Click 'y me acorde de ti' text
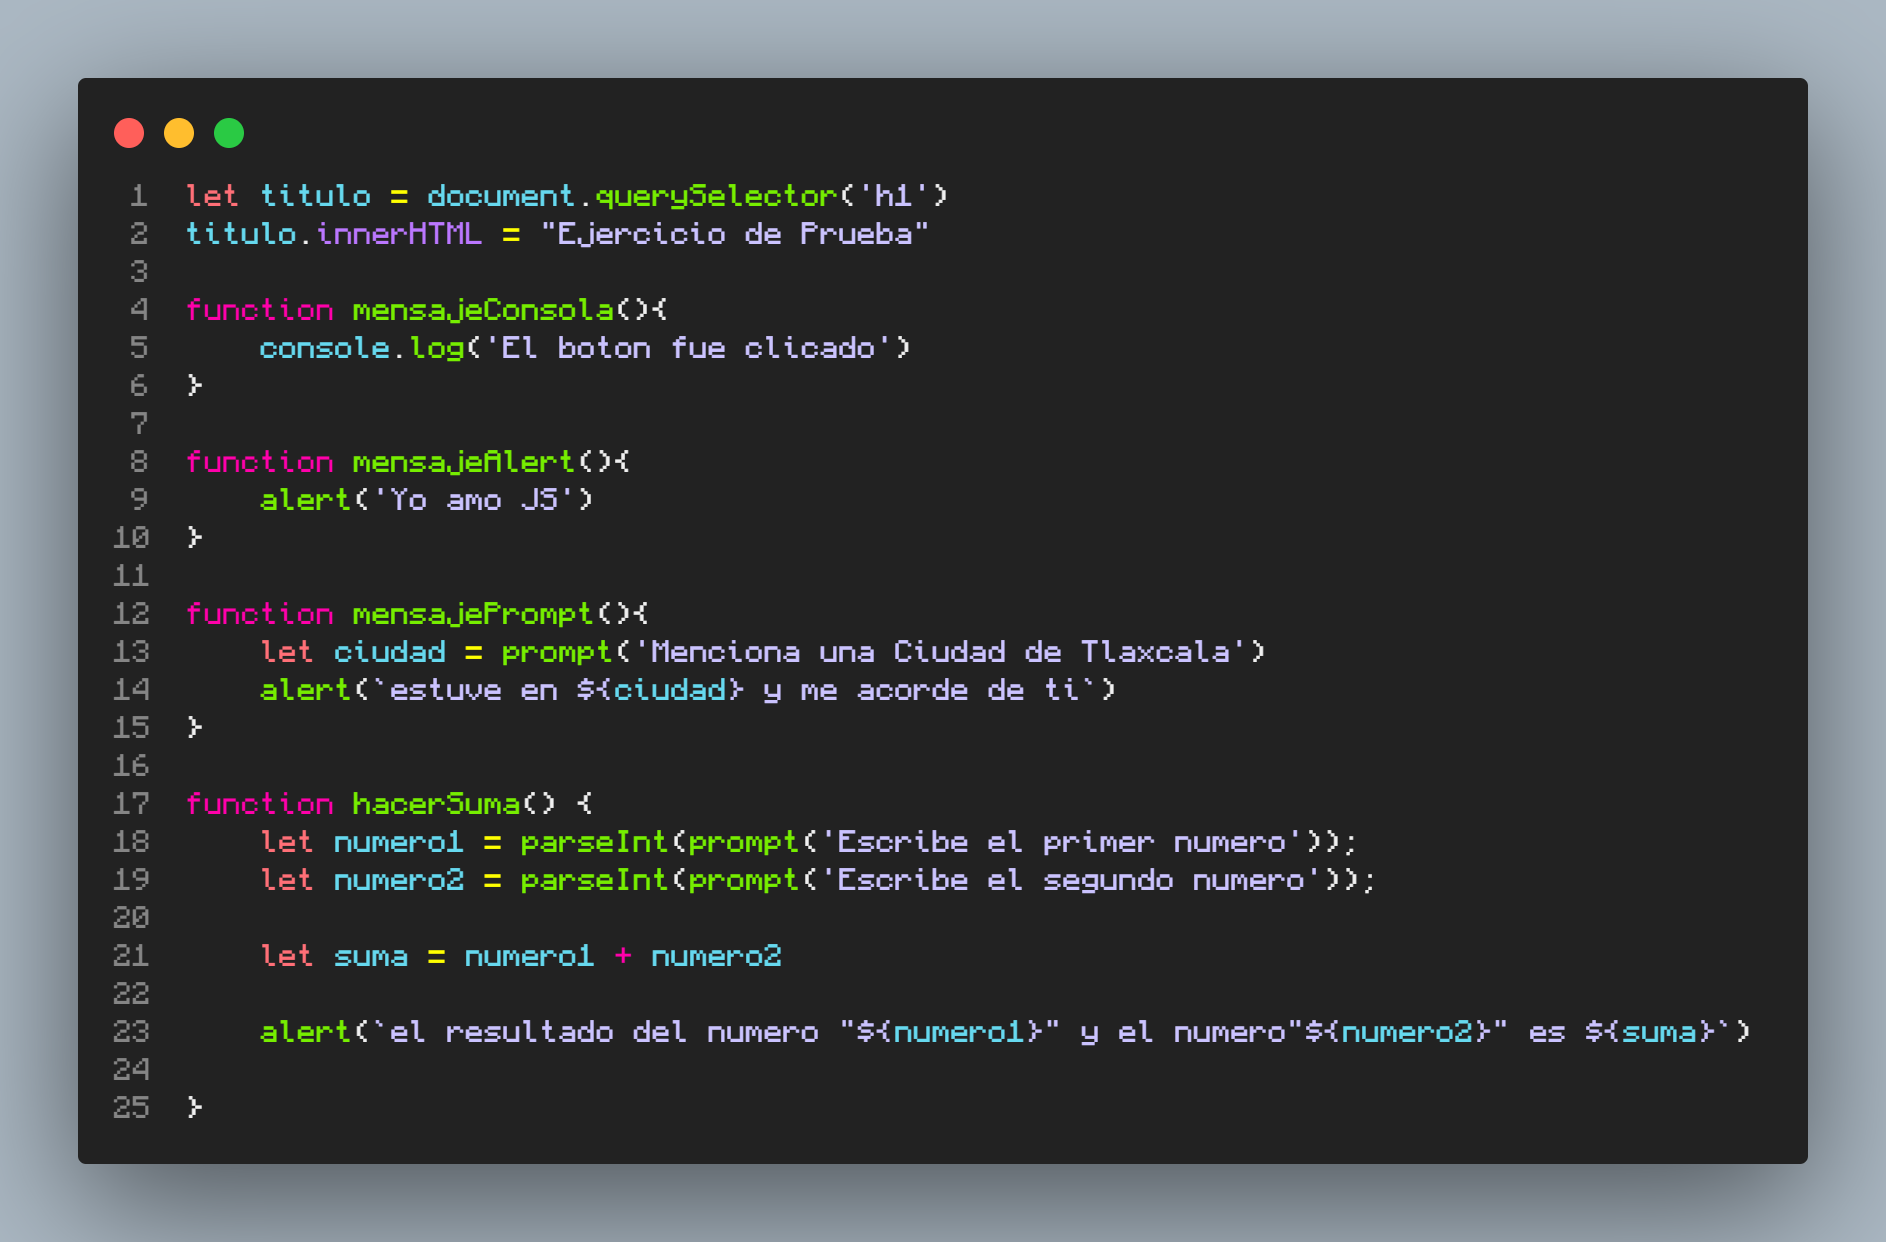Image resolution: width=1886 pixels, height=1242 pixels. [921, 690]
